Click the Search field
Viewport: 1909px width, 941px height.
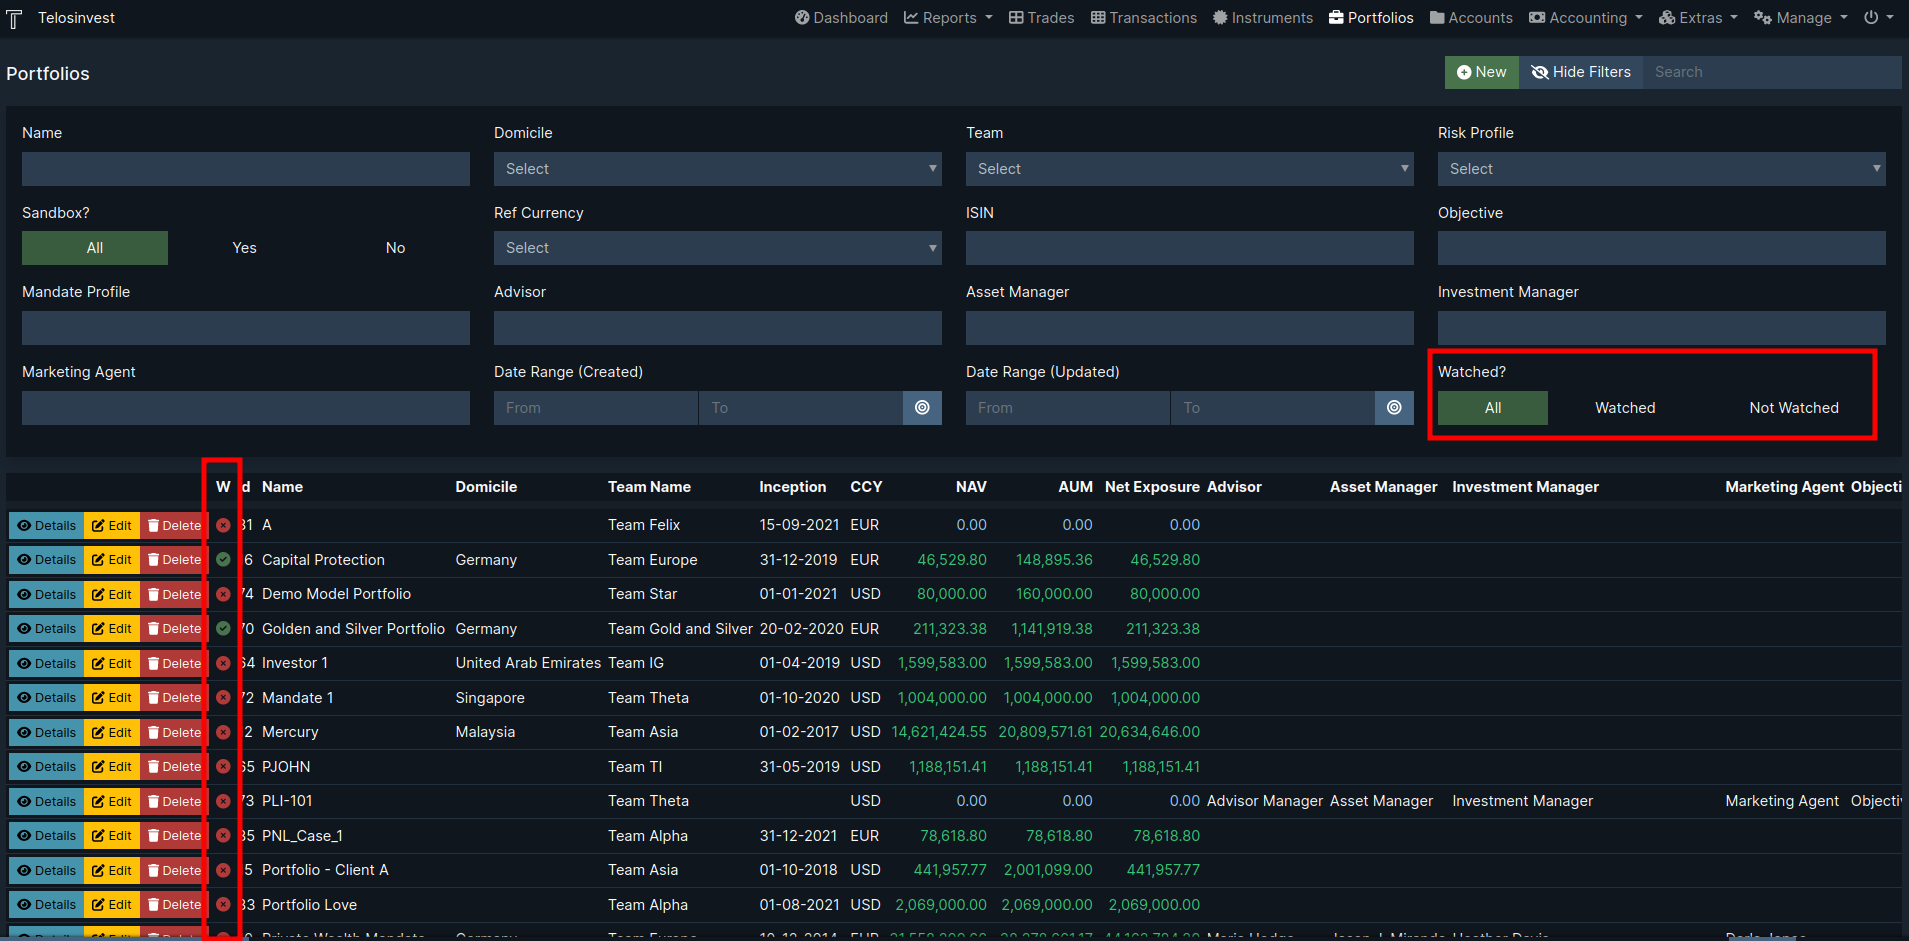[1772, 72]
